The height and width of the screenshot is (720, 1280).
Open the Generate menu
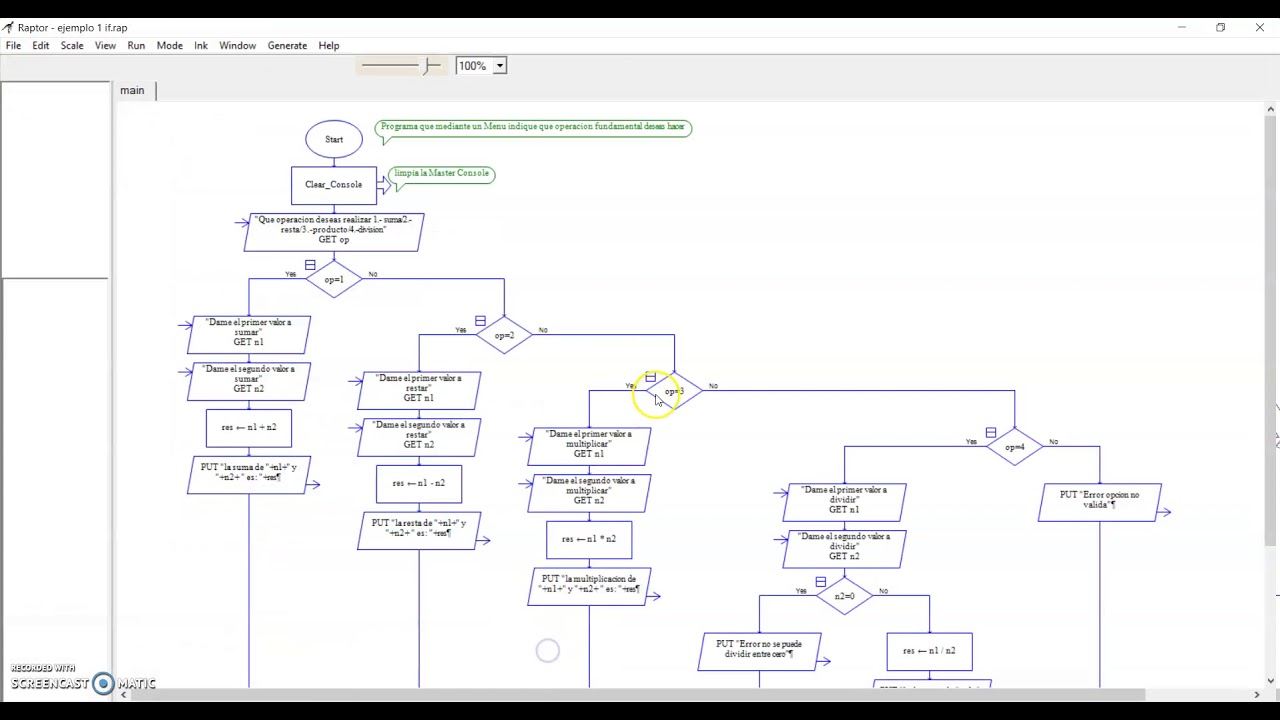tap(287, 45)
